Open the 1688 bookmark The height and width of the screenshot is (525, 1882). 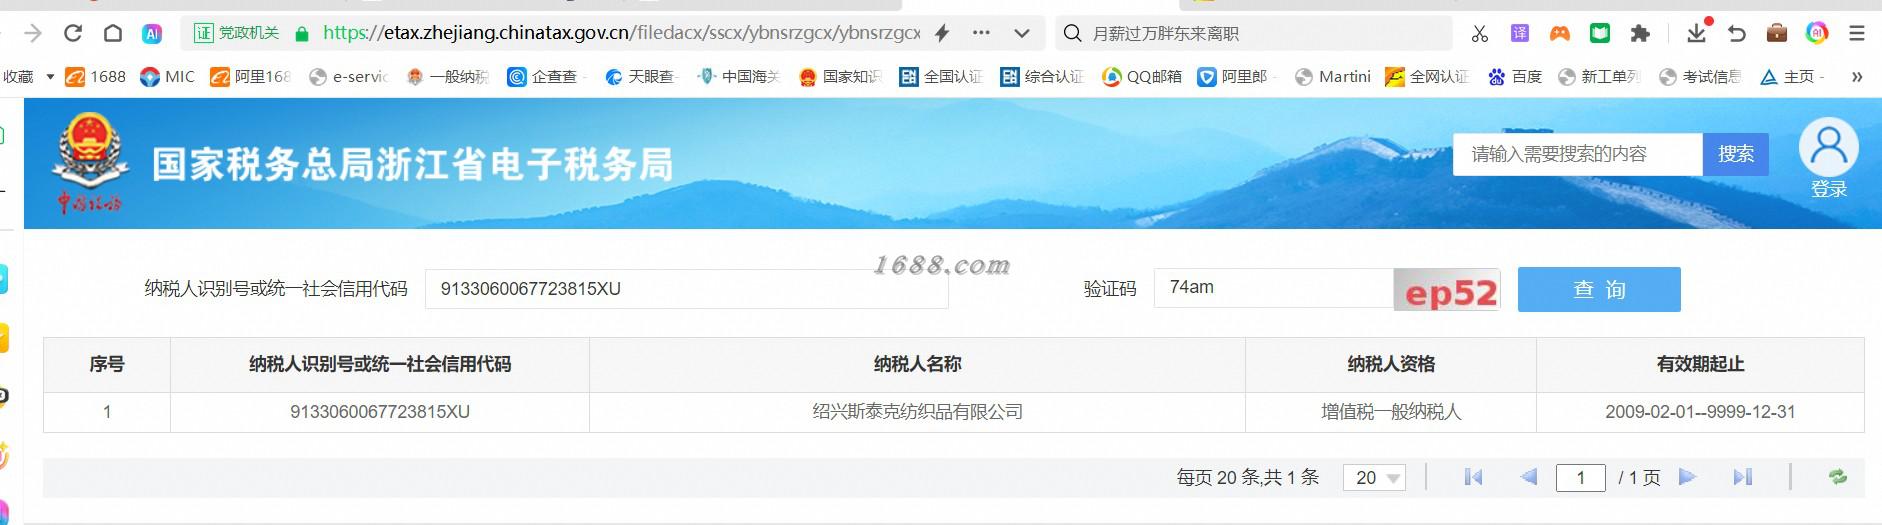tap(96, 77)
